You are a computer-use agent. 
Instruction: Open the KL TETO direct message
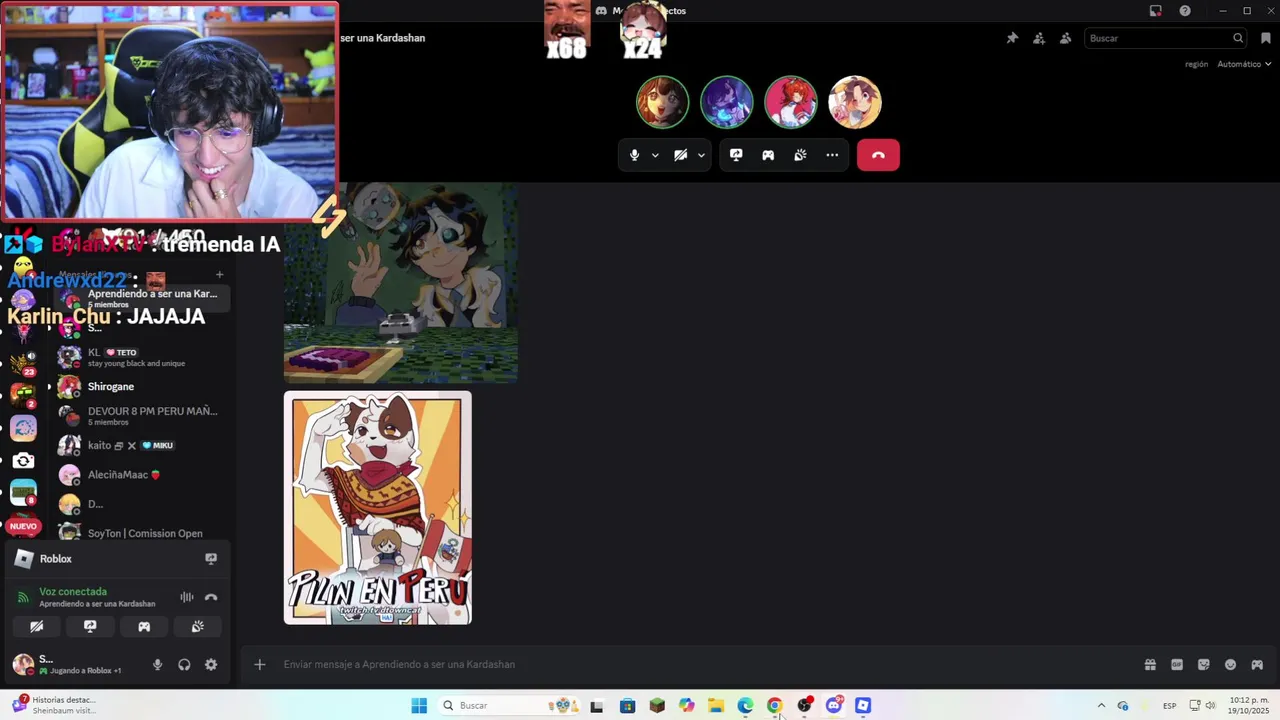[142, 357]
